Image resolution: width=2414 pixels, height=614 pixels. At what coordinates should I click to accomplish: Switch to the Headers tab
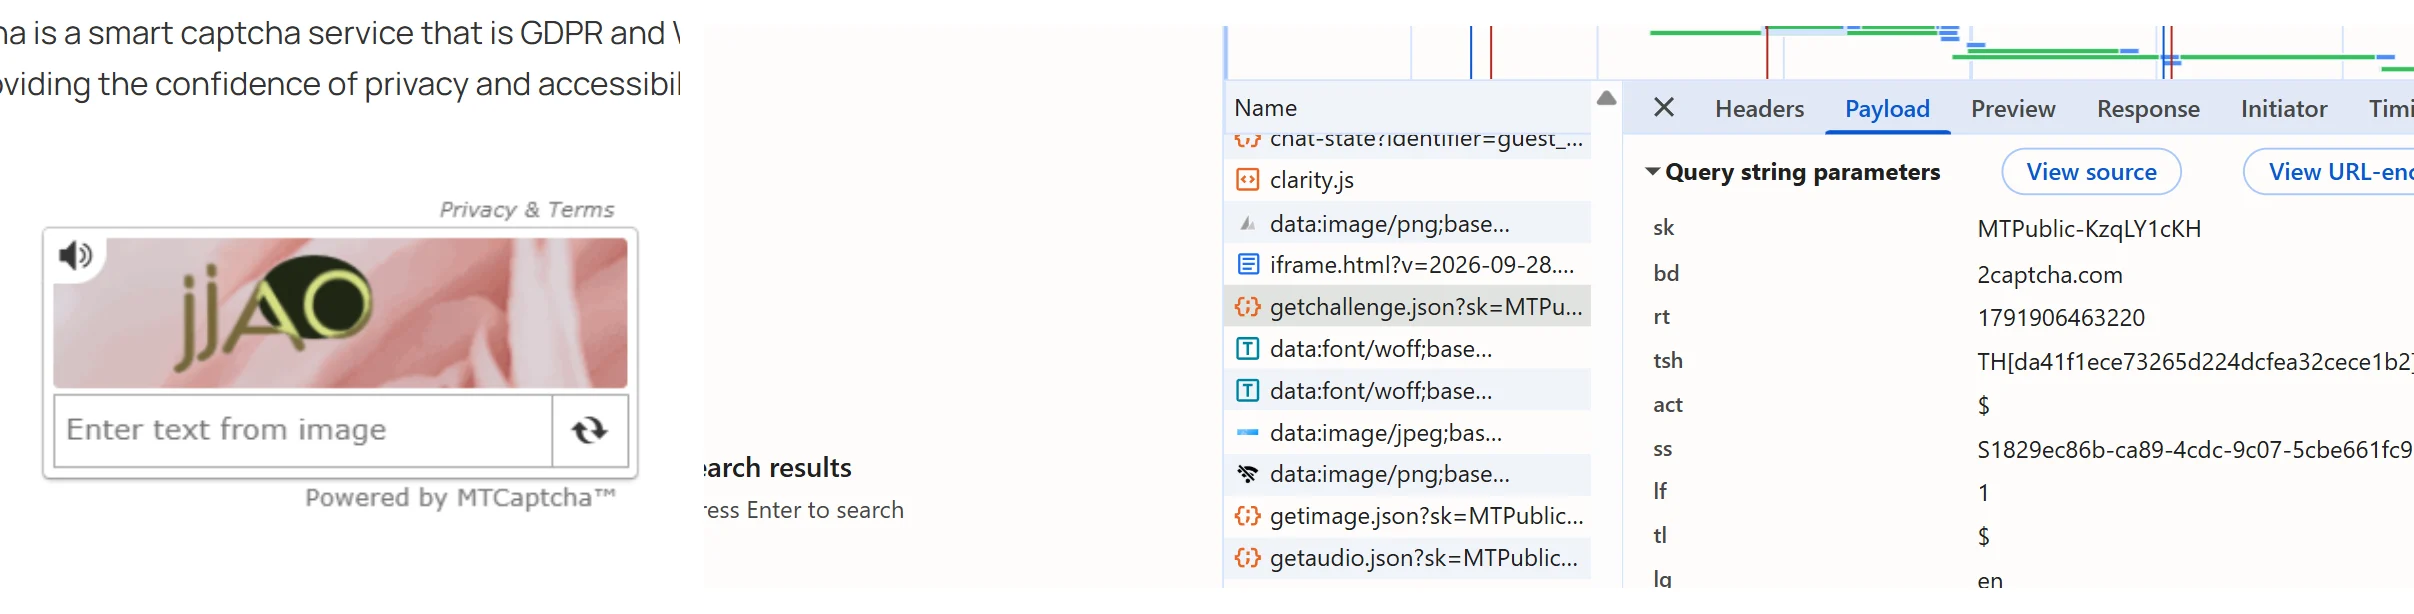pyautogui.click(x=1759, y=109)
